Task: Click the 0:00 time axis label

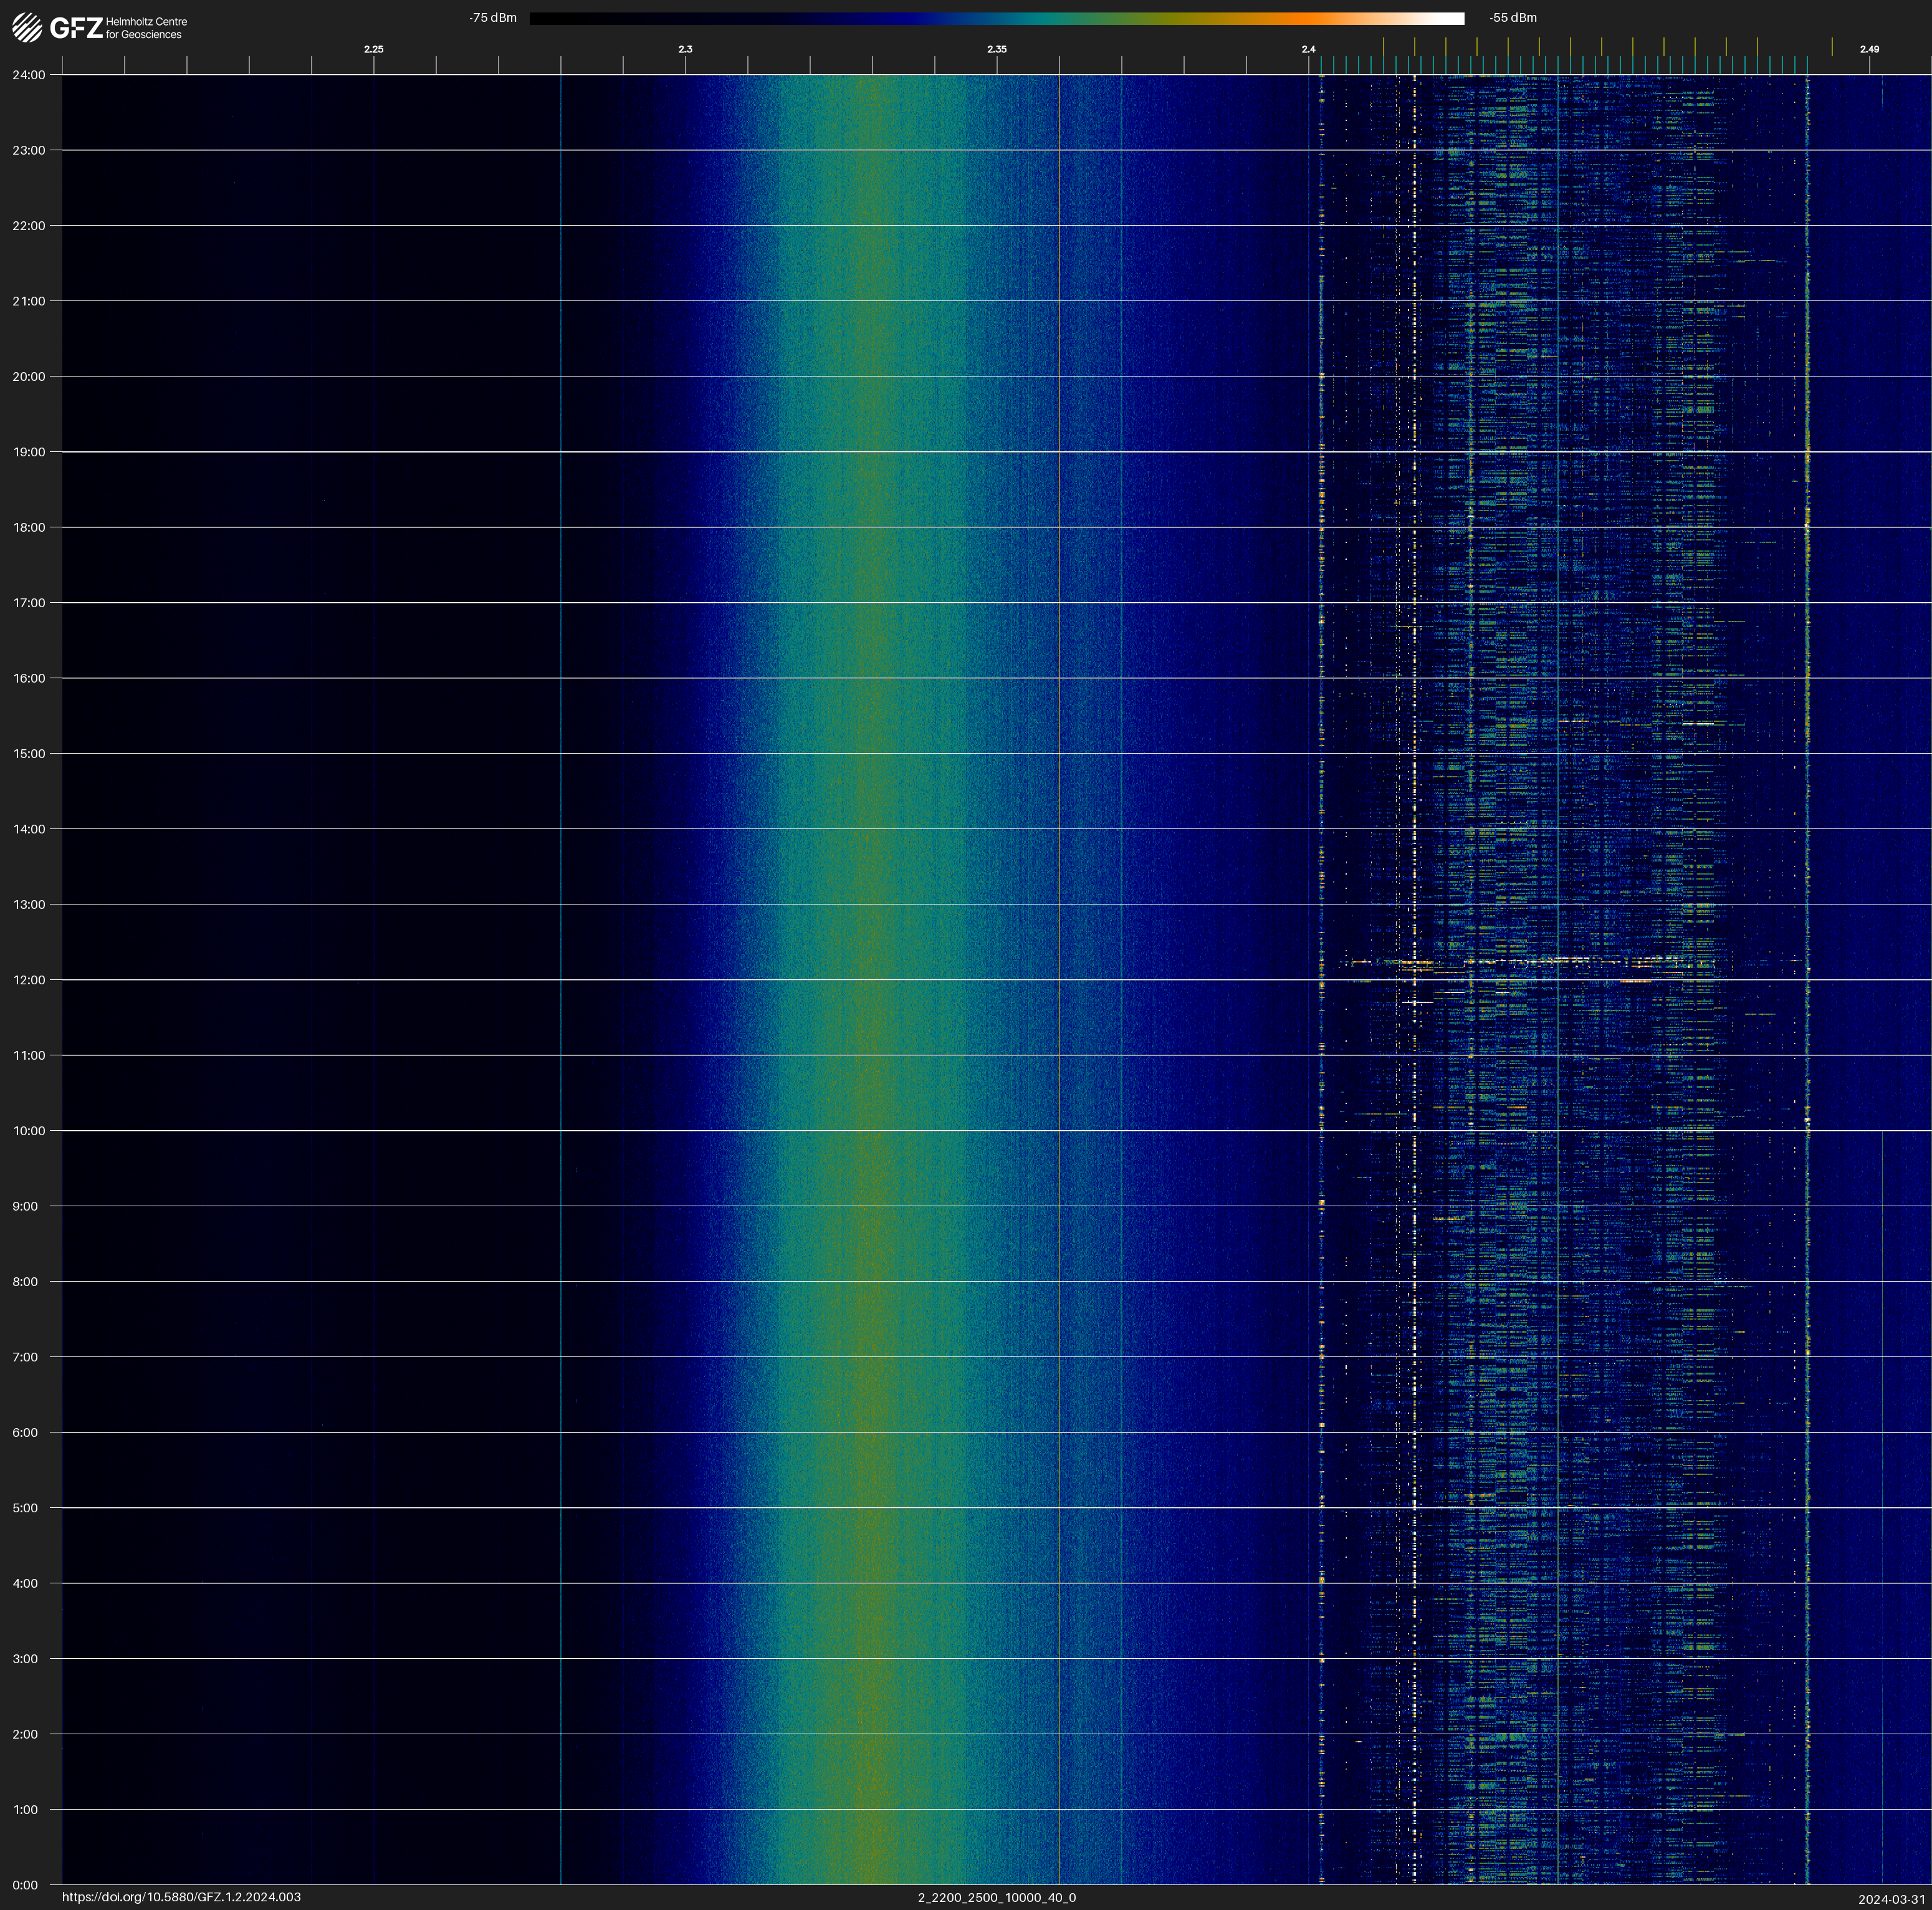Action: 26,1885
